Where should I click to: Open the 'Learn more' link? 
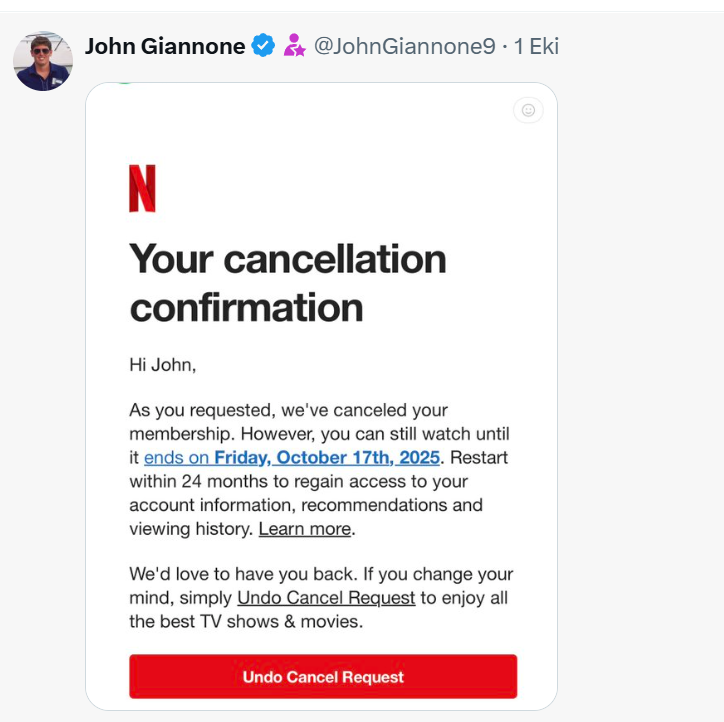(305, 529)
